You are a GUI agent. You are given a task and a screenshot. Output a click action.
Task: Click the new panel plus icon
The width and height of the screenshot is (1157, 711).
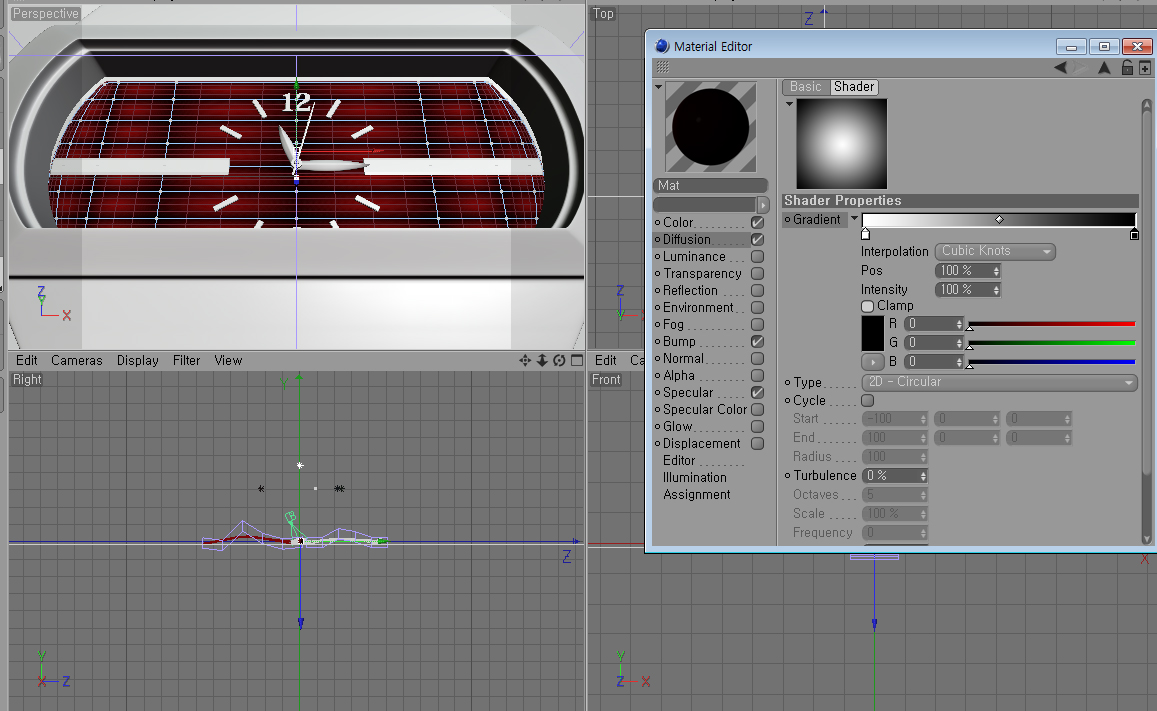point(1144,68)
